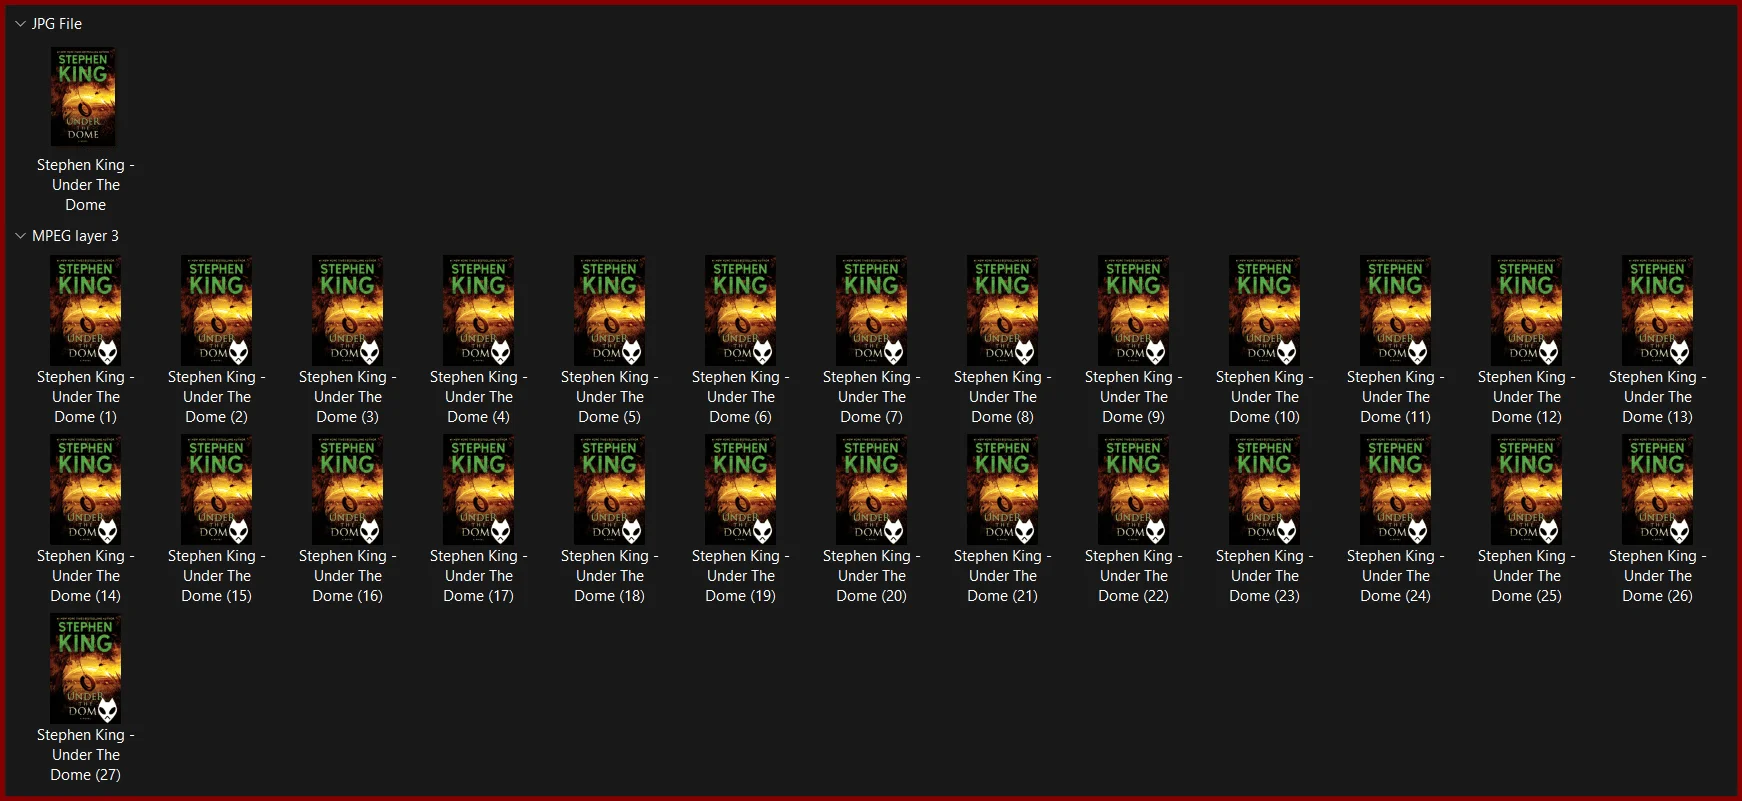Click file name ending 'Dome (16)'
Viewport: 1742px width, 801px height.
coord(348,576)
